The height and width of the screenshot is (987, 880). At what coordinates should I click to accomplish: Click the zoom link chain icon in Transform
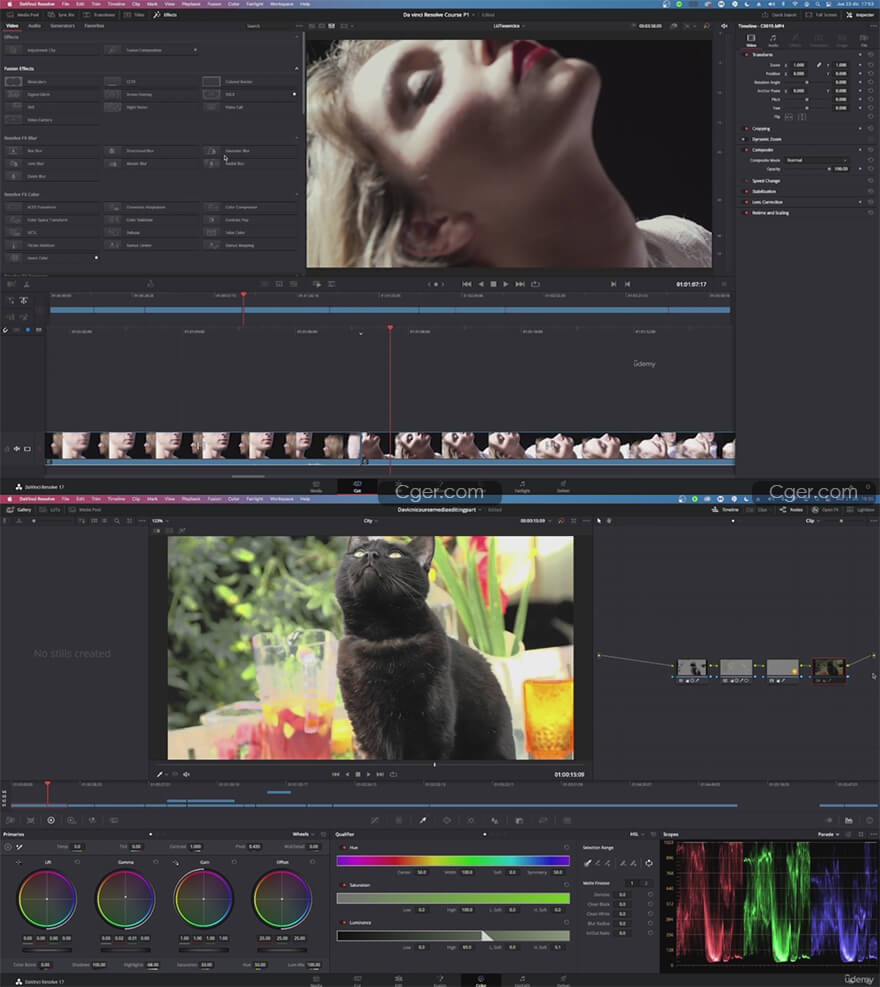(819, 65)
